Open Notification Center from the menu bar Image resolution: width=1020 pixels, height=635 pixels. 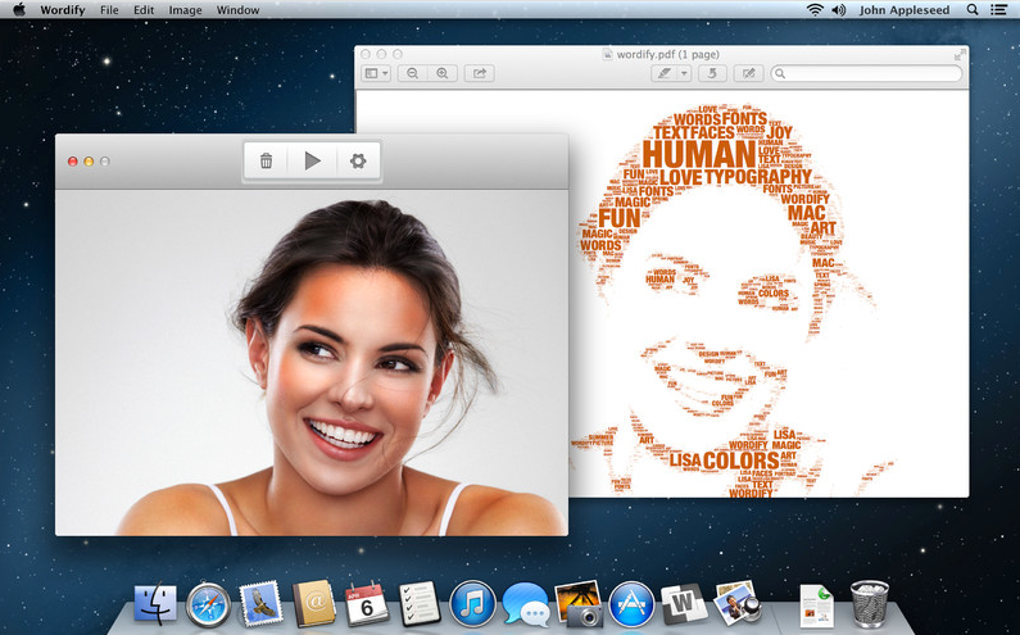click(x=999, y=10)
